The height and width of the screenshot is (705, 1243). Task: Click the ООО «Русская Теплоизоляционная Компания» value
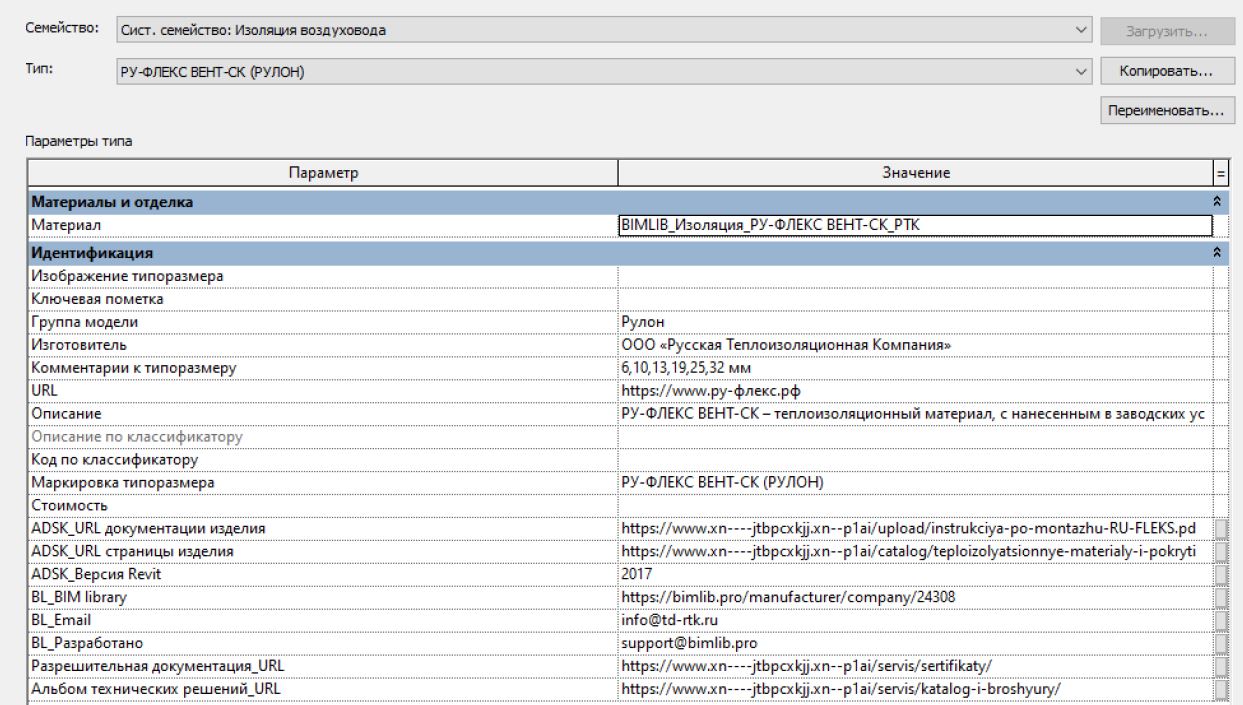pyautogui.click(x=786, y=346)
